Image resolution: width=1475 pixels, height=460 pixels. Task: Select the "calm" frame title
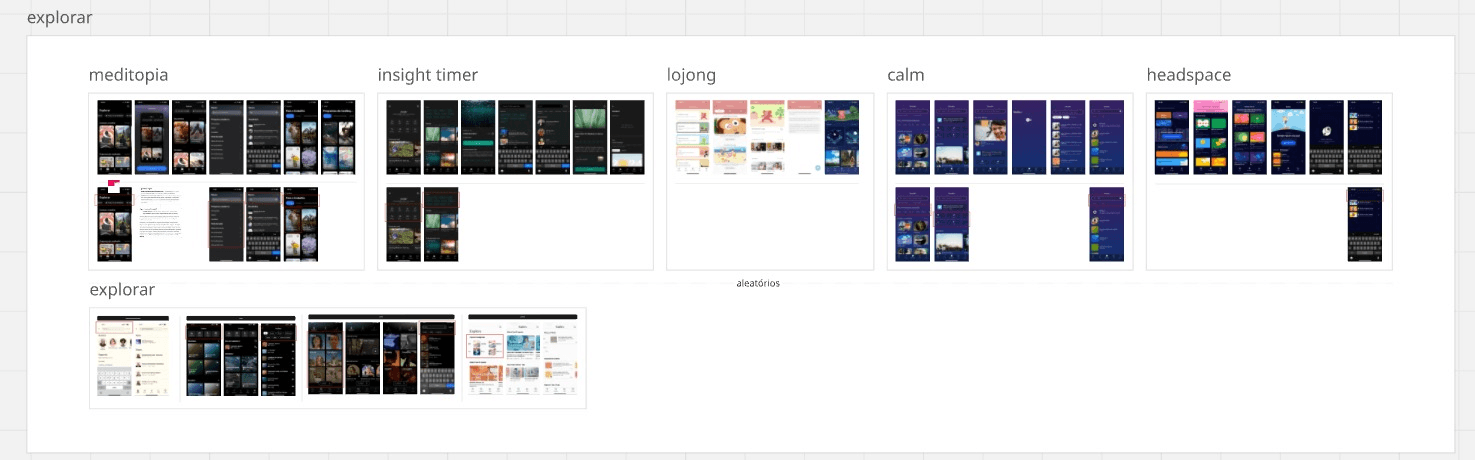tap(906, 76)
